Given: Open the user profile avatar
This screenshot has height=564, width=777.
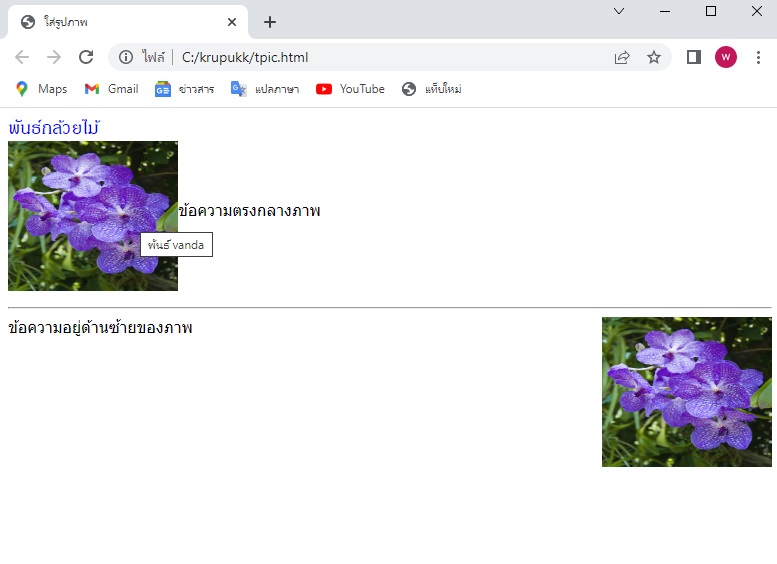Looking at the screenshot, I should point(725,57).
